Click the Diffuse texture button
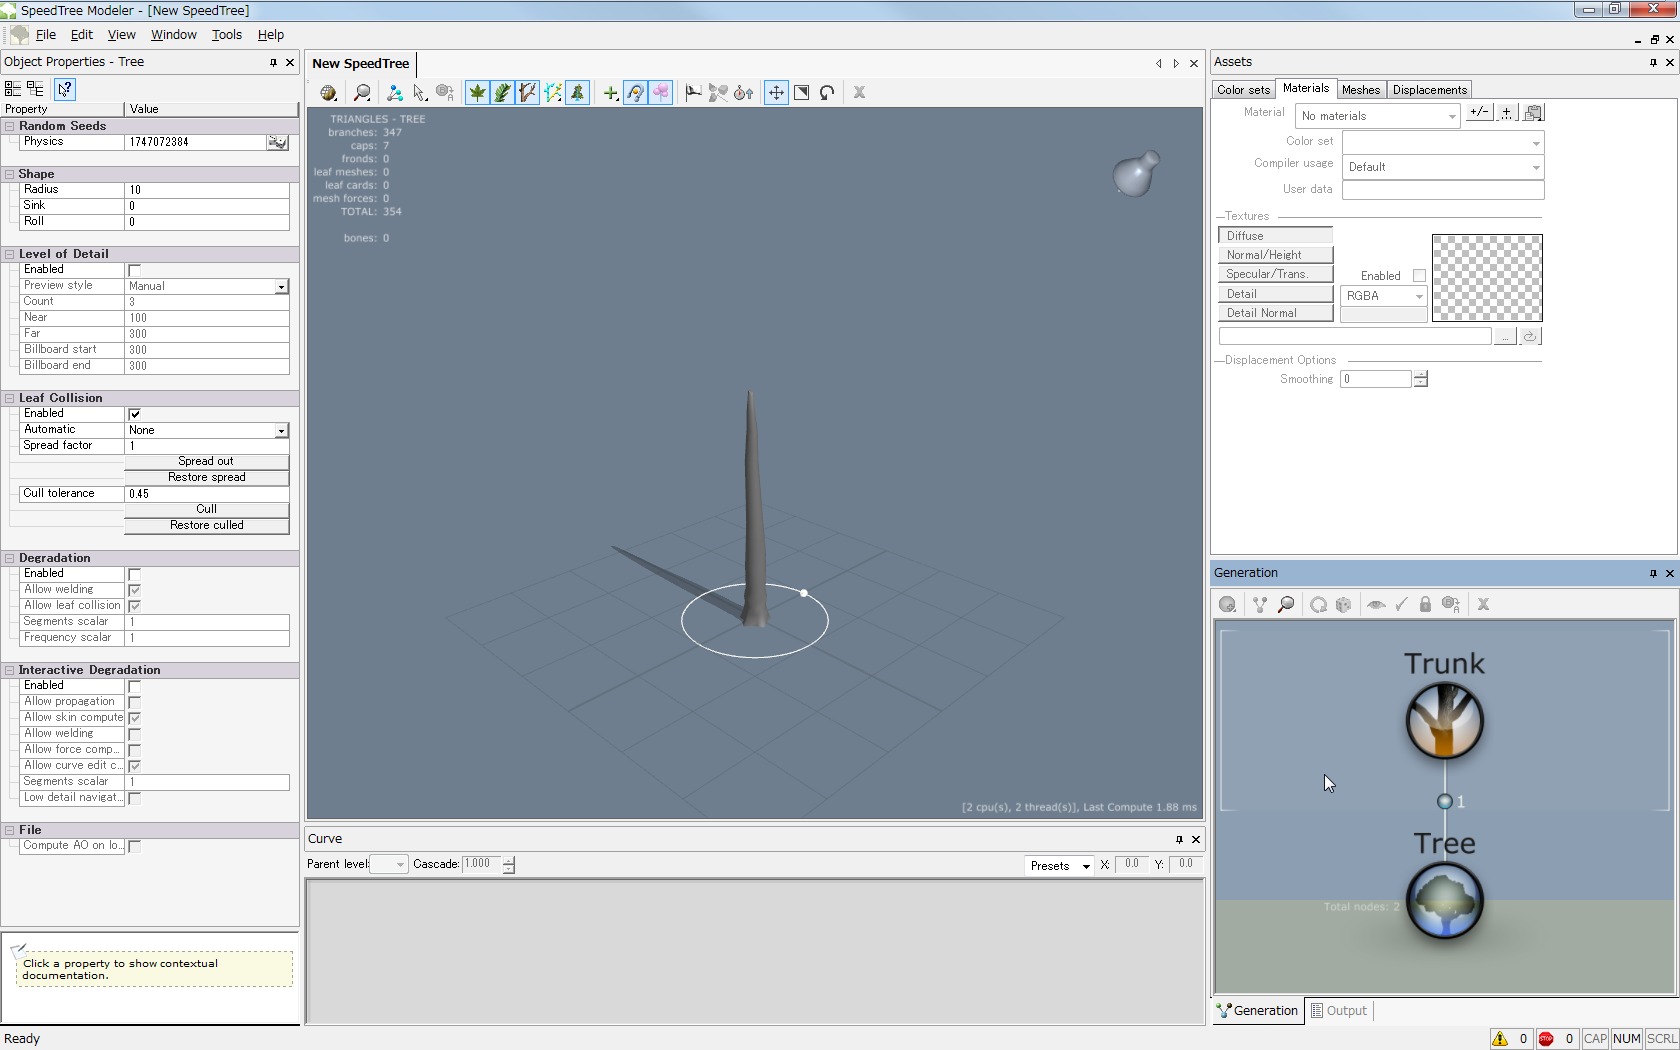This screenshot has width=1680, height=1050. tap(1275, 236)
